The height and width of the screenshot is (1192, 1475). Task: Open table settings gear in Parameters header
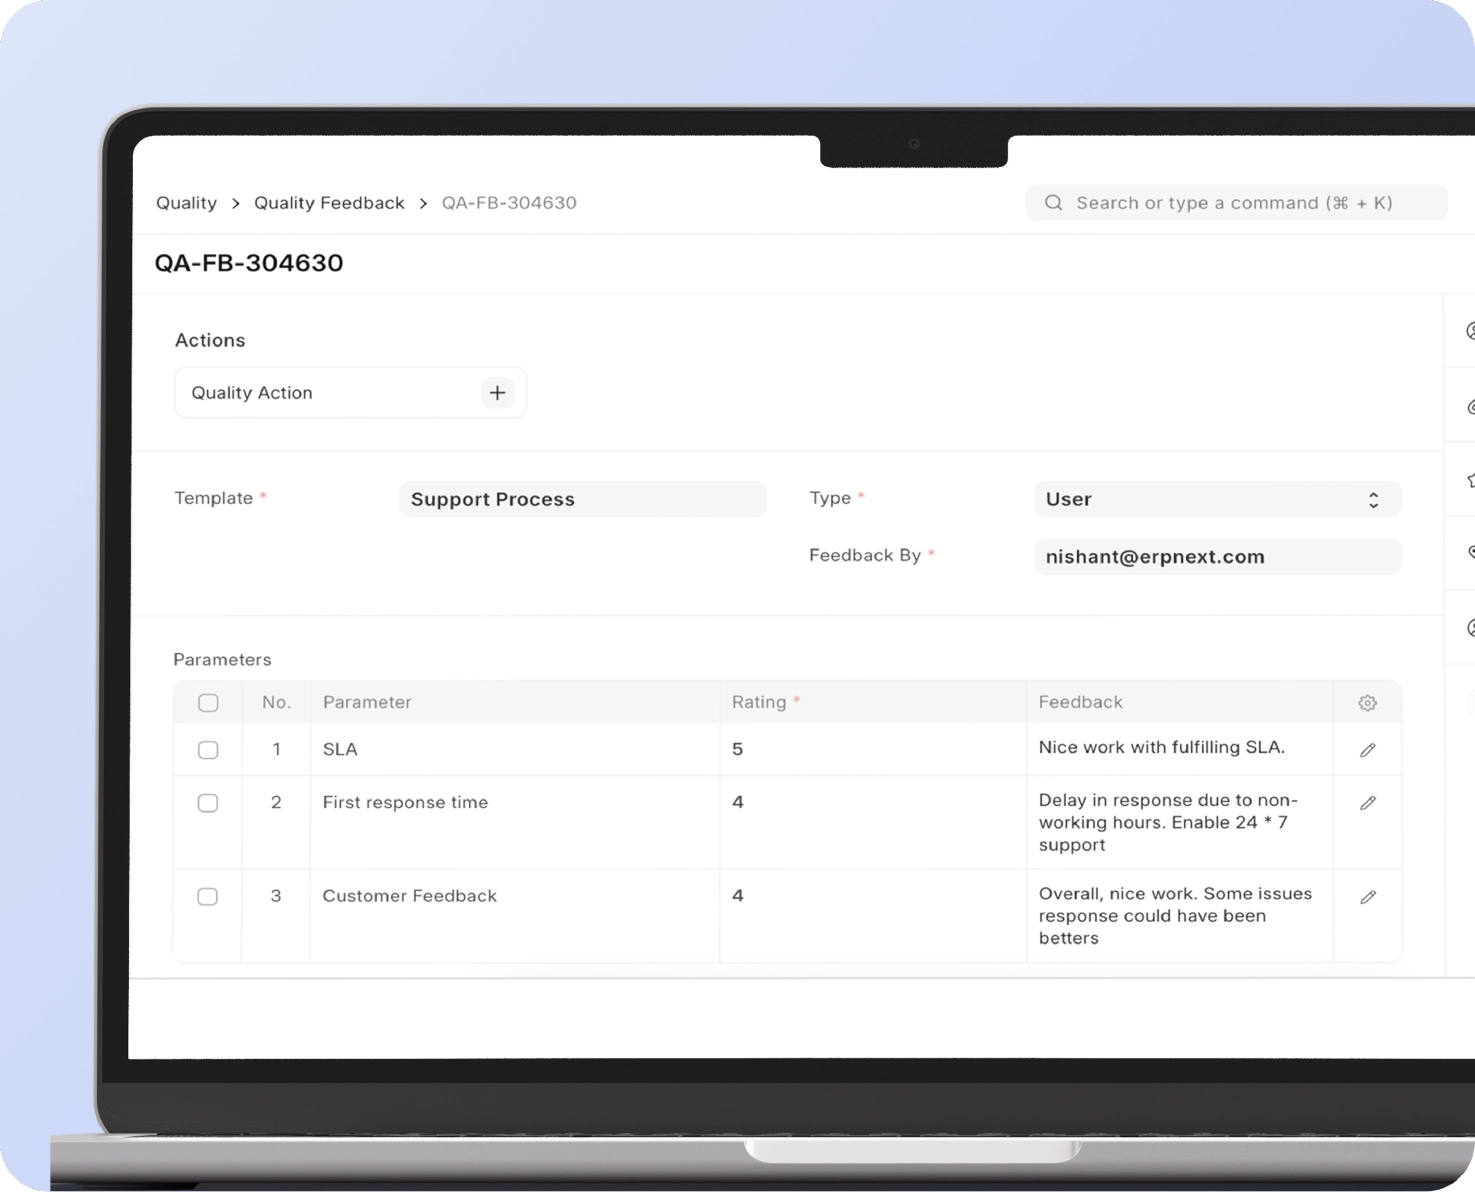click(x=1367, y=703)
